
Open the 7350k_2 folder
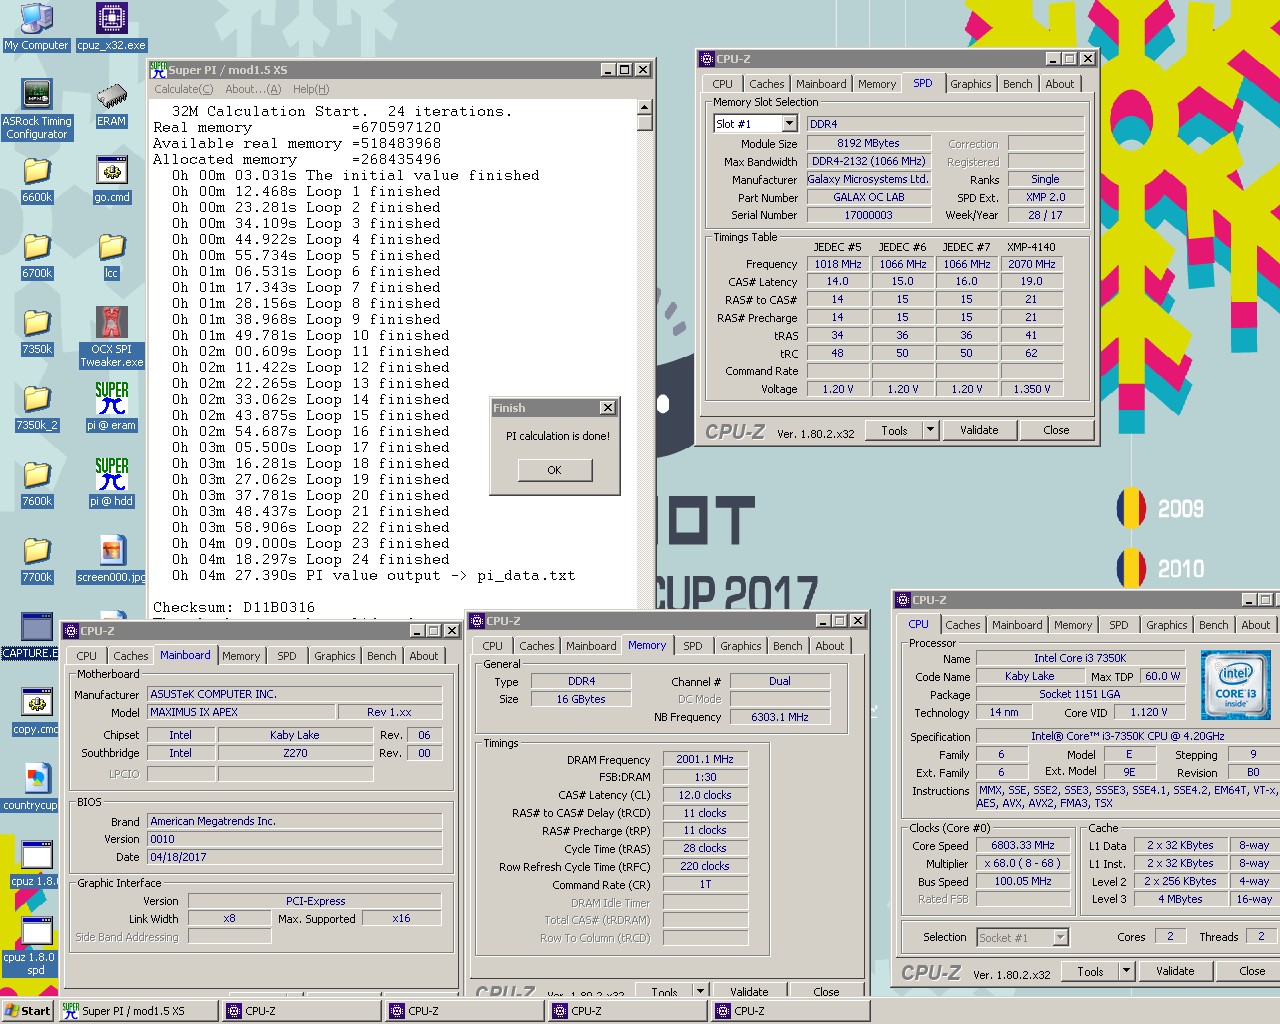click(x=37, y=408)
